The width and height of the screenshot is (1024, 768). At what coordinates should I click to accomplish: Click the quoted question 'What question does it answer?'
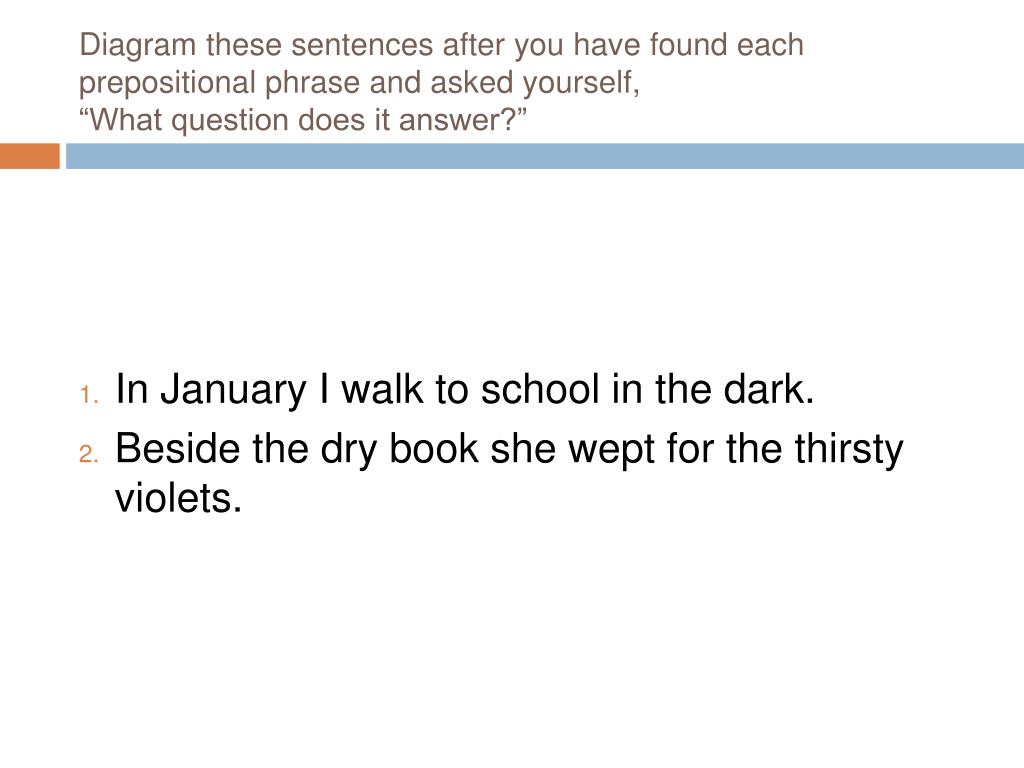(x=303, y=120)
